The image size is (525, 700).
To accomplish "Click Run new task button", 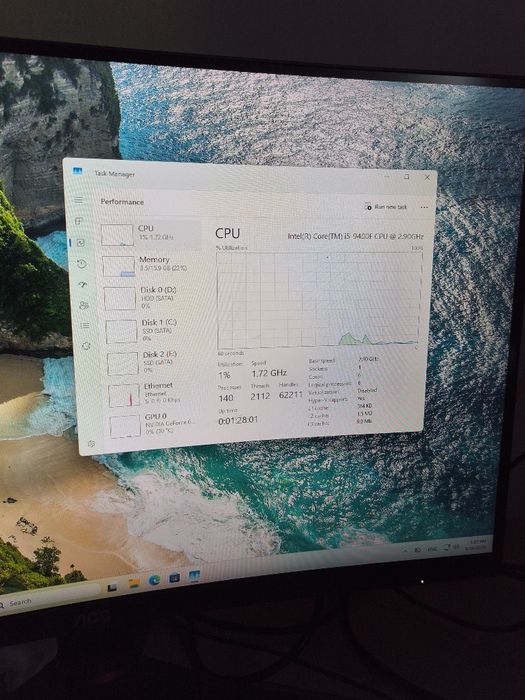I will coord(386,207).
